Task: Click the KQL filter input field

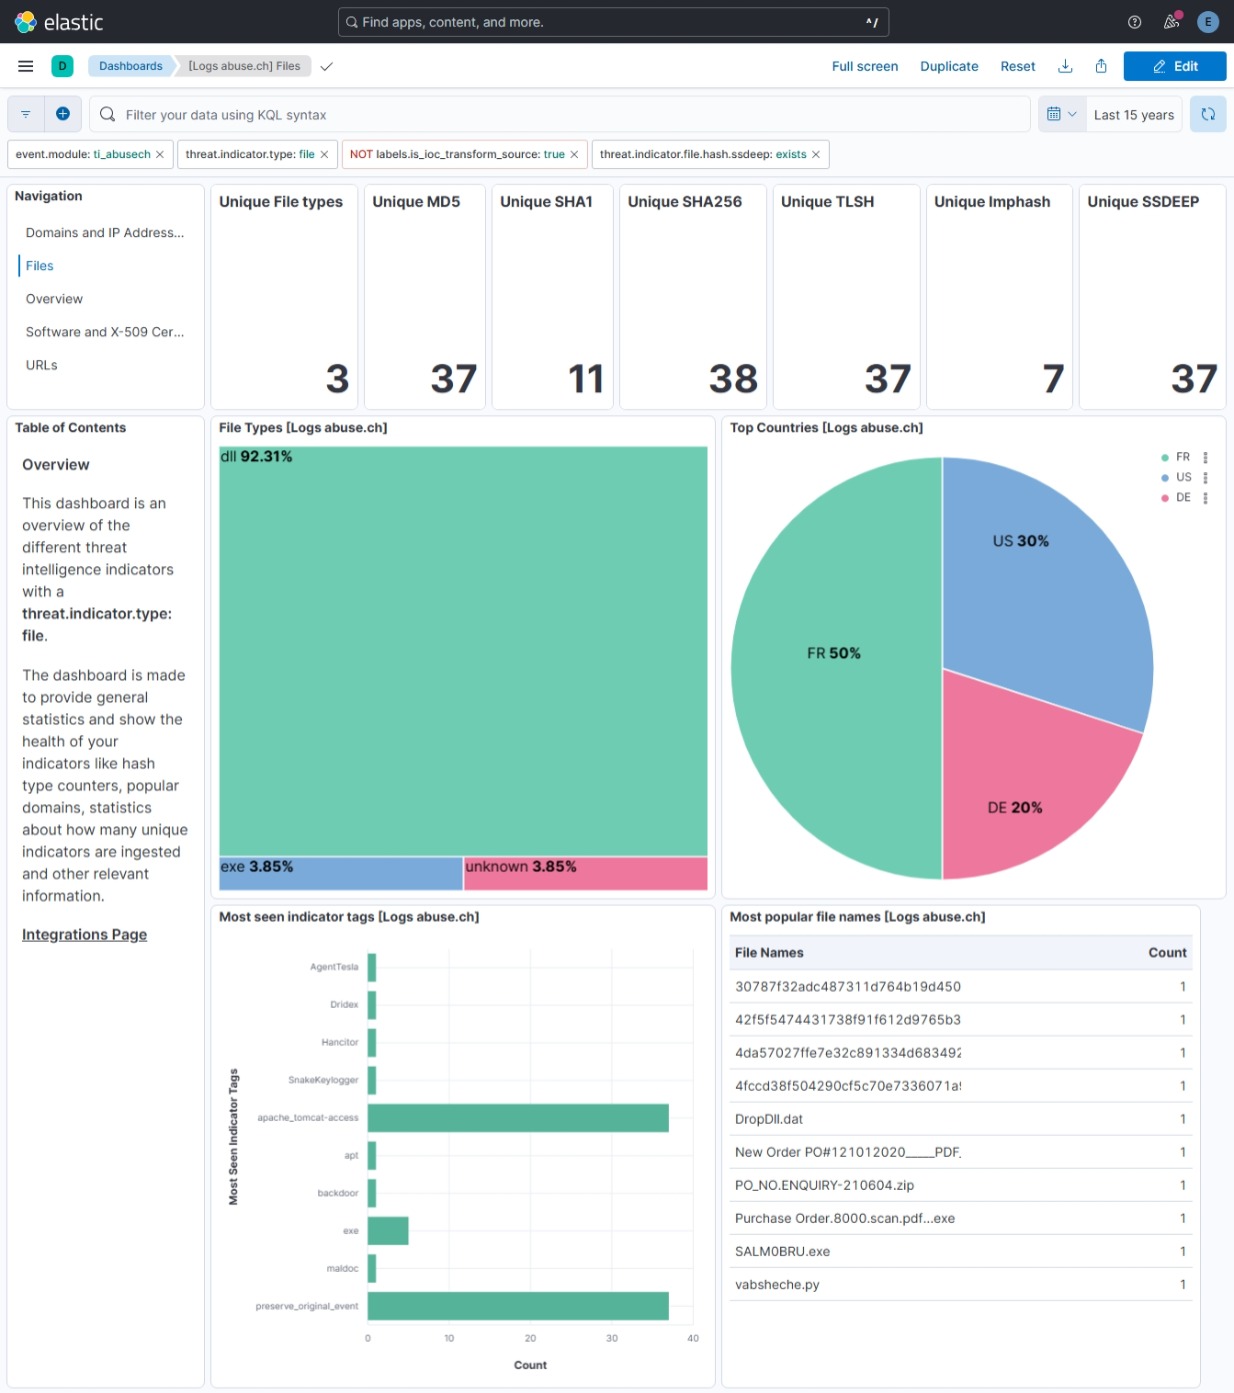Action: click(400, 114)
